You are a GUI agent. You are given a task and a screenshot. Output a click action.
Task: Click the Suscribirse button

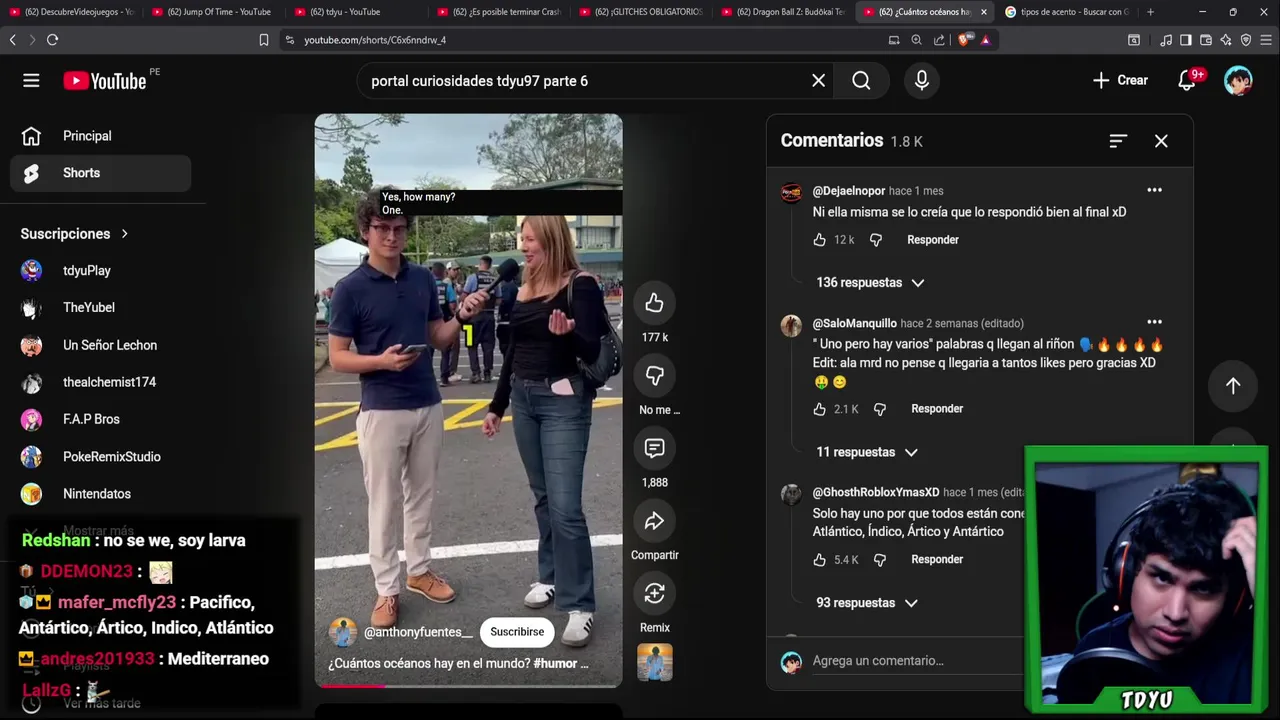[x=517, y=632]
